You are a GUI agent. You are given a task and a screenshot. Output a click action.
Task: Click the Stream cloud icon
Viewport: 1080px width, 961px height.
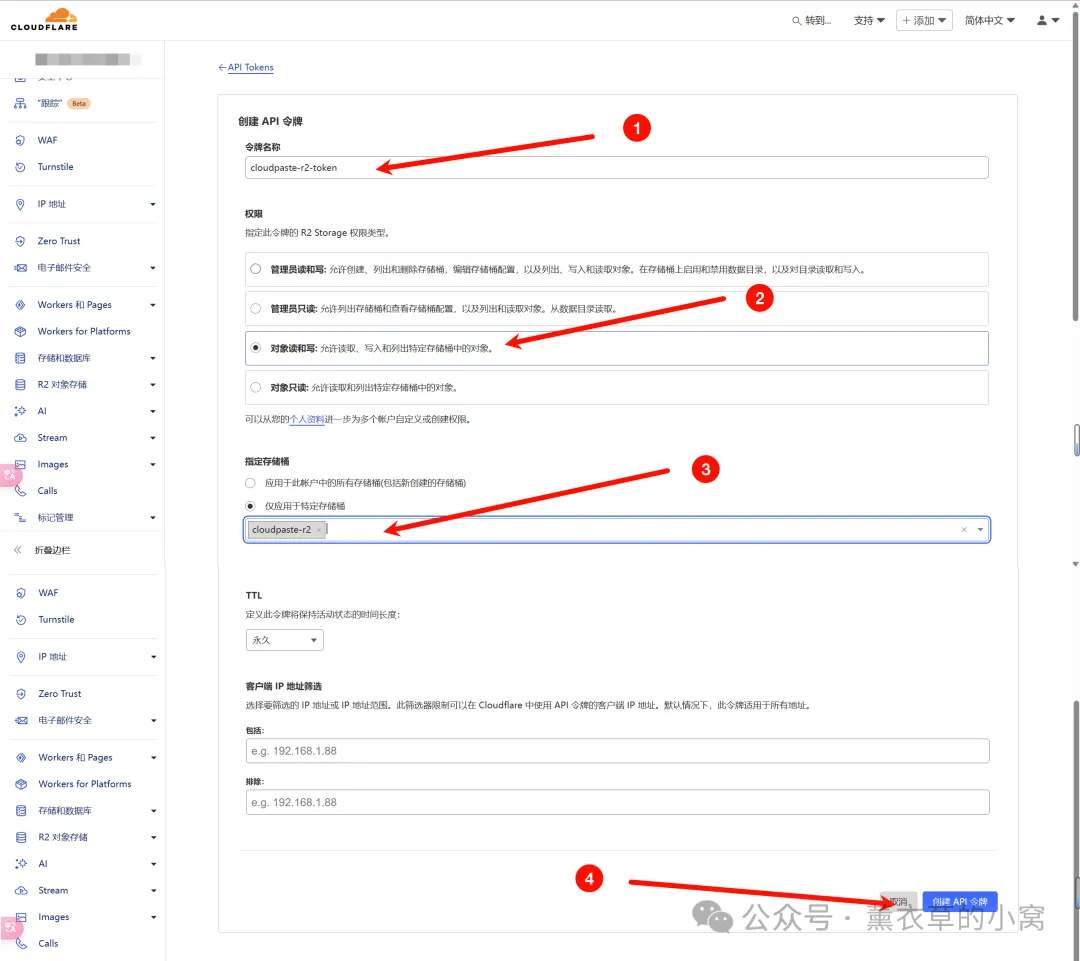point(20,438)
